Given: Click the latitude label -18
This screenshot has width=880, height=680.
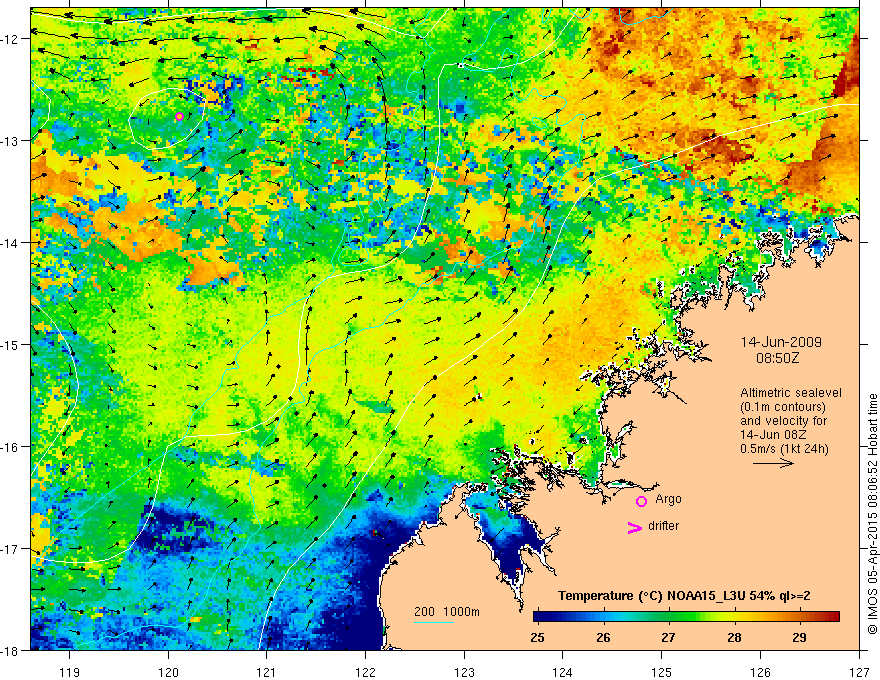Looking at the screenshot, I should pyautogui.click(x=11, y=650).
